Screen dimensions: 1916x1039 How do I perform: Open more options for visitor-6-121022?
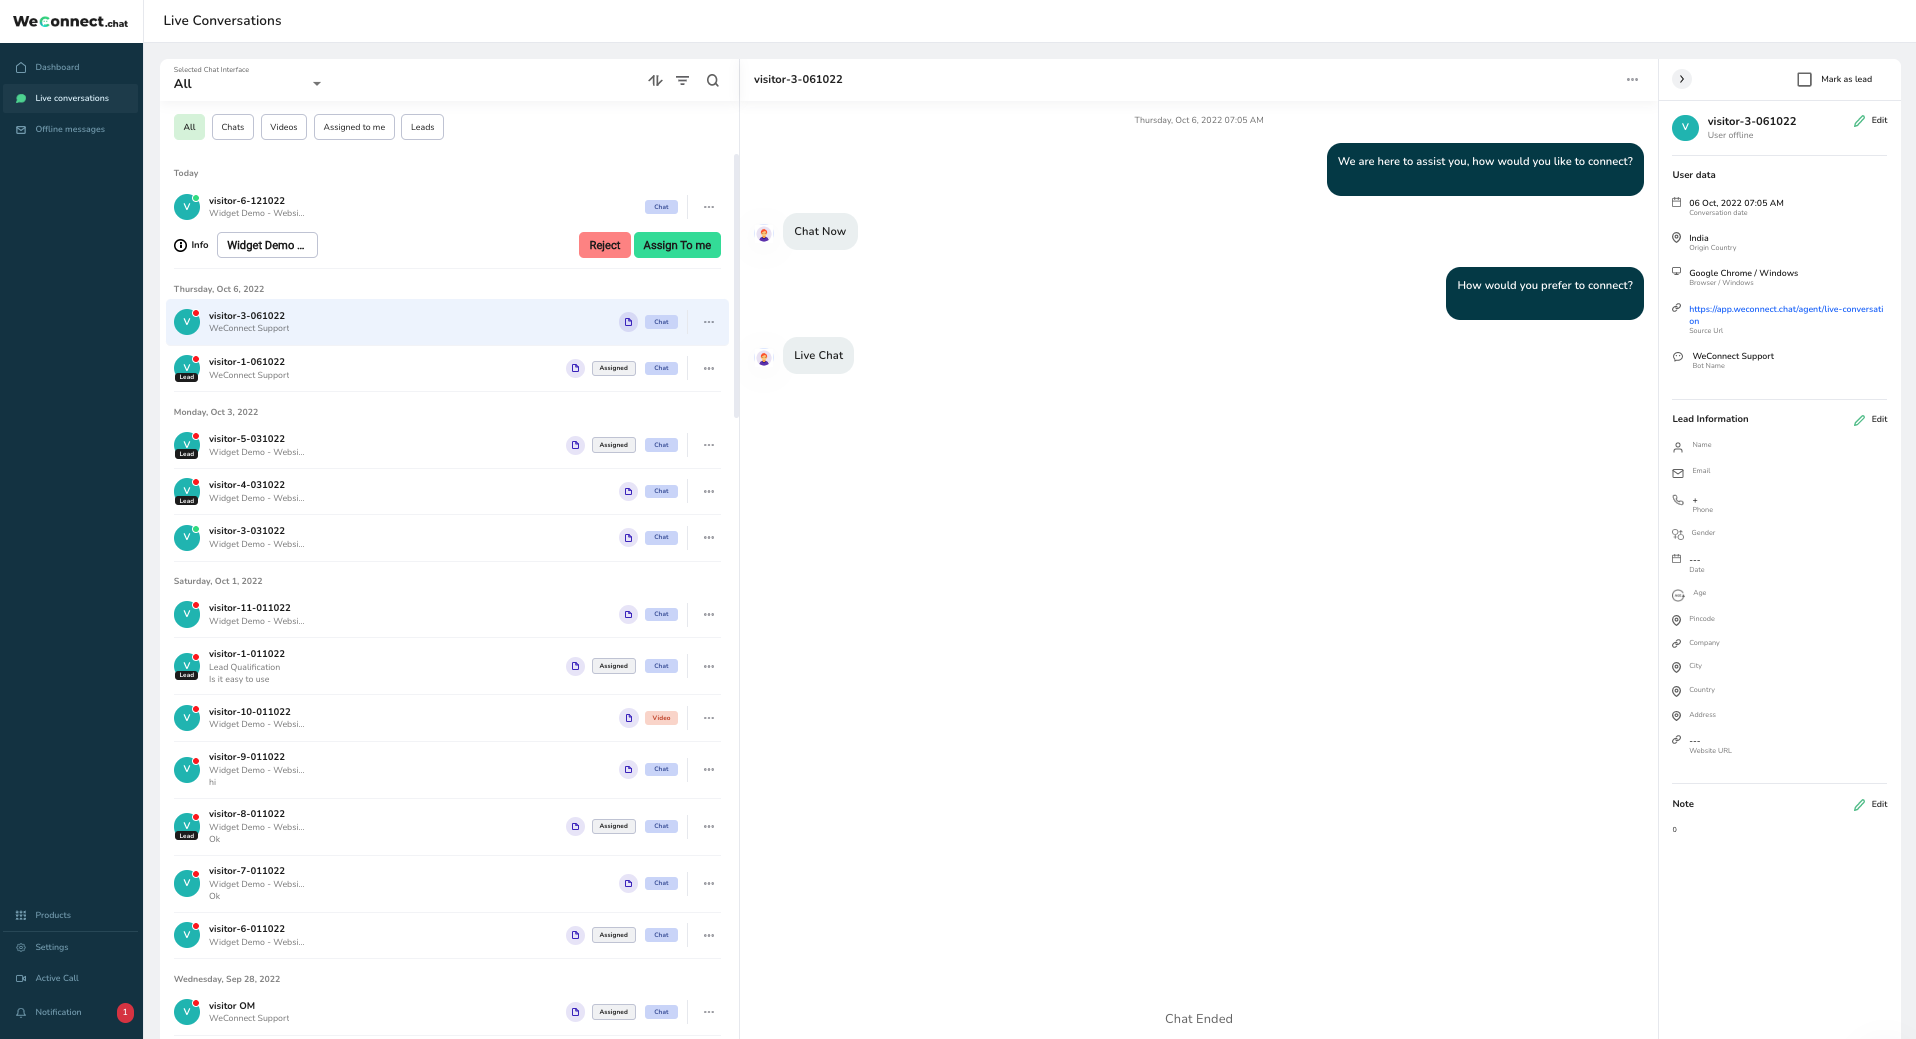[x=709, y=207]
